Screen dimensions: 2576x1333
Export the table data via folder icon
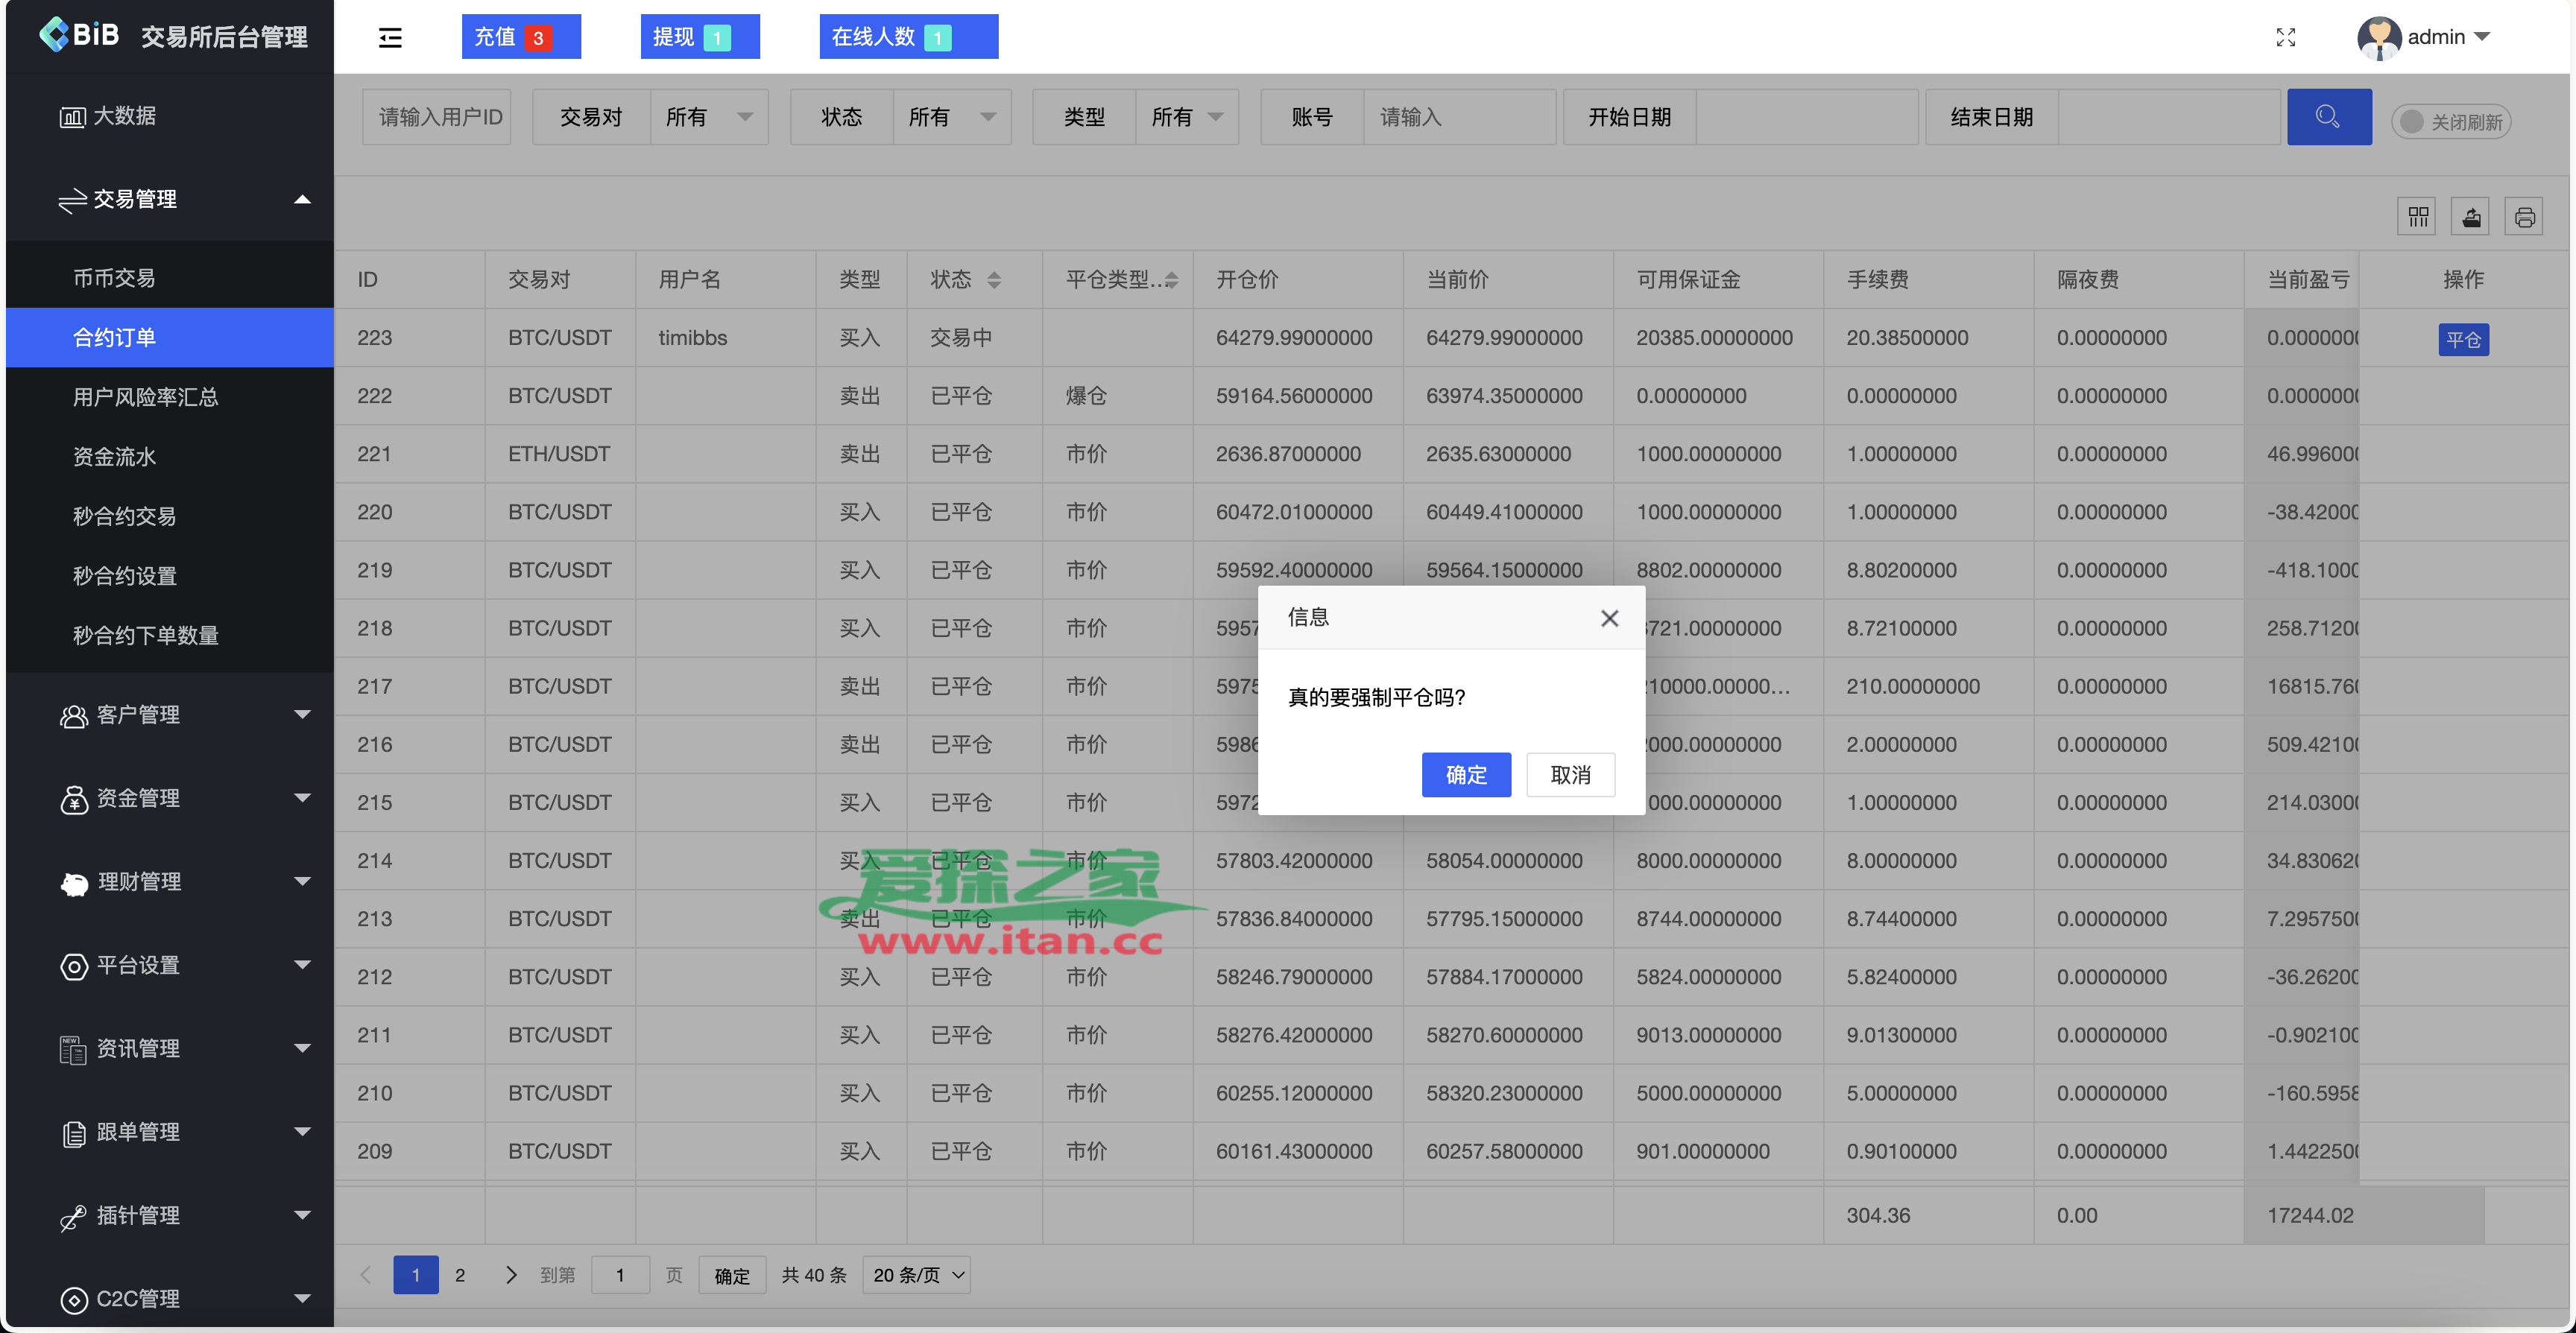tap(2470, 216)
